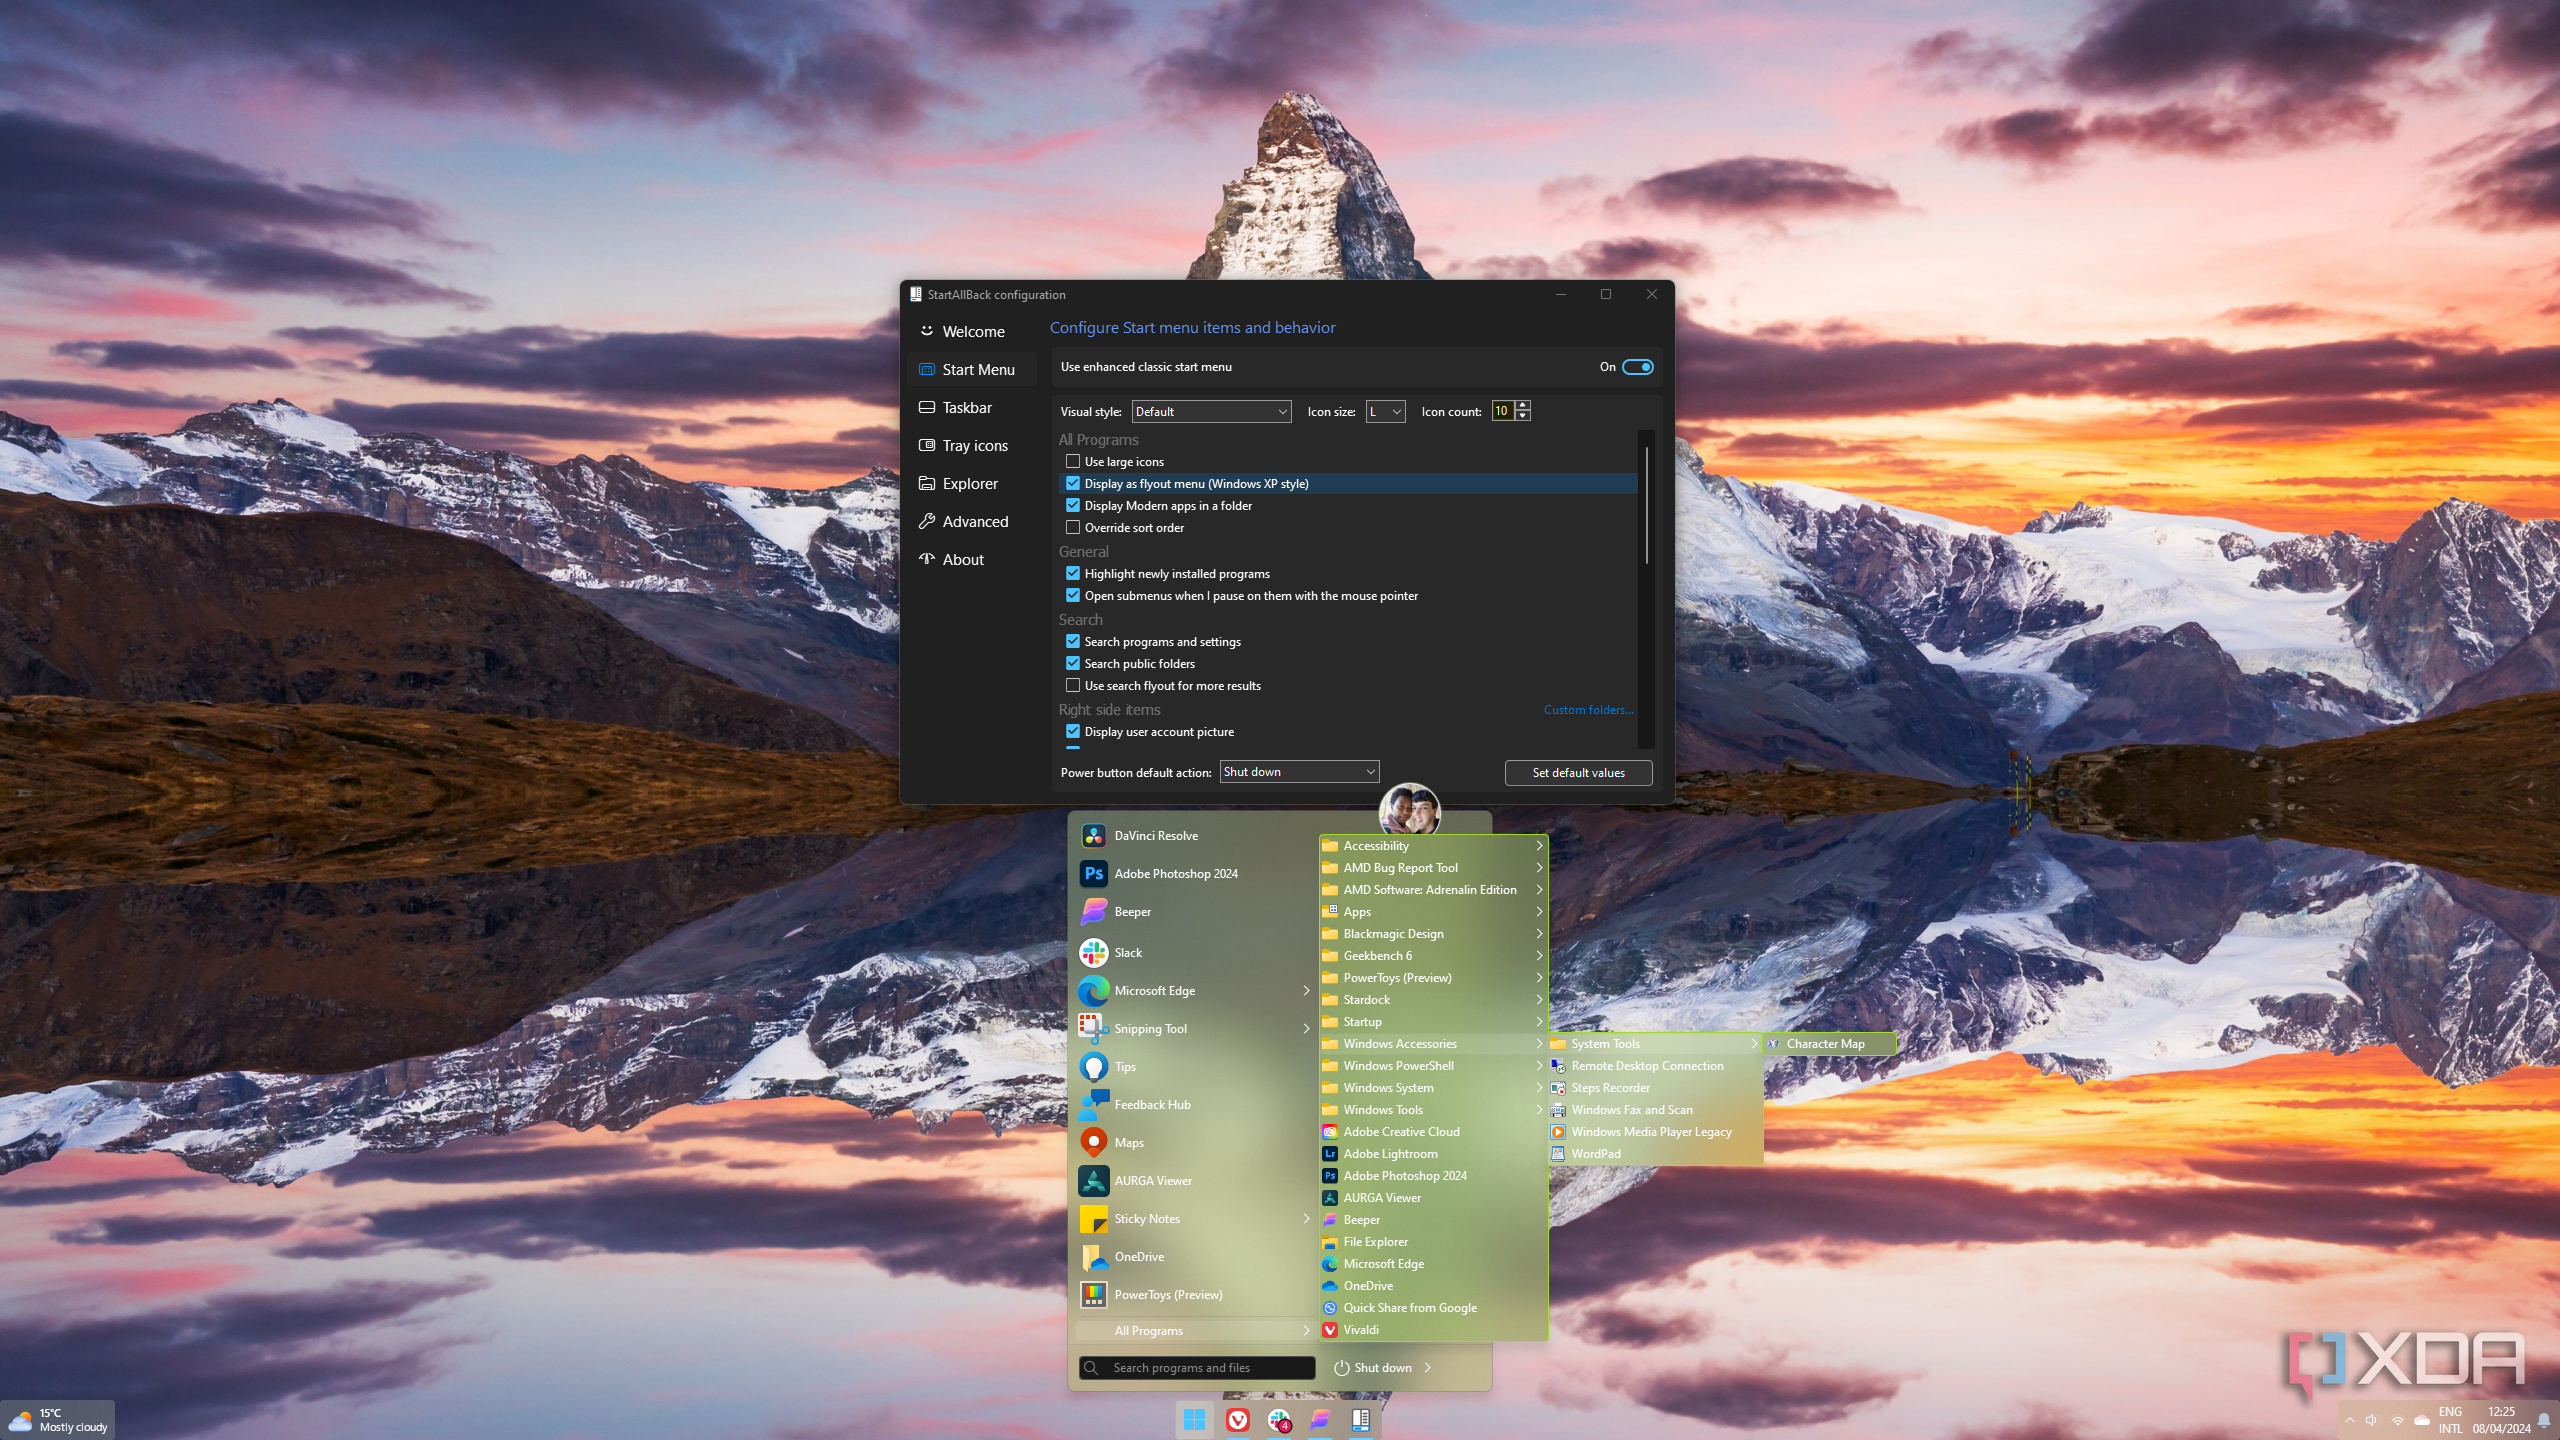The width and height of the screenshot is (2560, 1440).
Task: Launch Slack from the start menu list
Action: pyautogui.click(x=1128, y=953)
